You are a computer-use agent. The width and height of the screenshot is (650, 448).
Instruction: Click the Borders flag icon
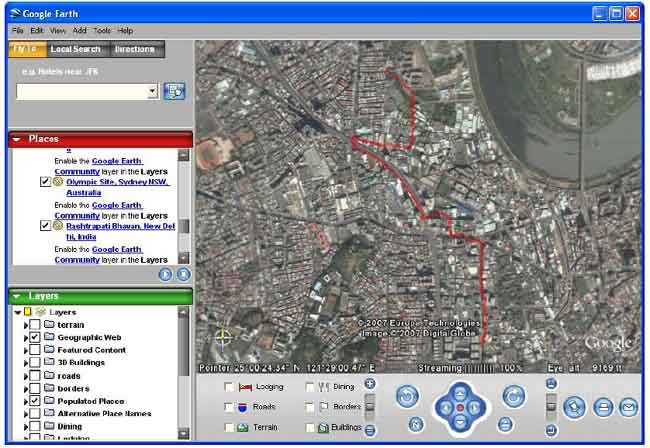click(x=324, y=407)
